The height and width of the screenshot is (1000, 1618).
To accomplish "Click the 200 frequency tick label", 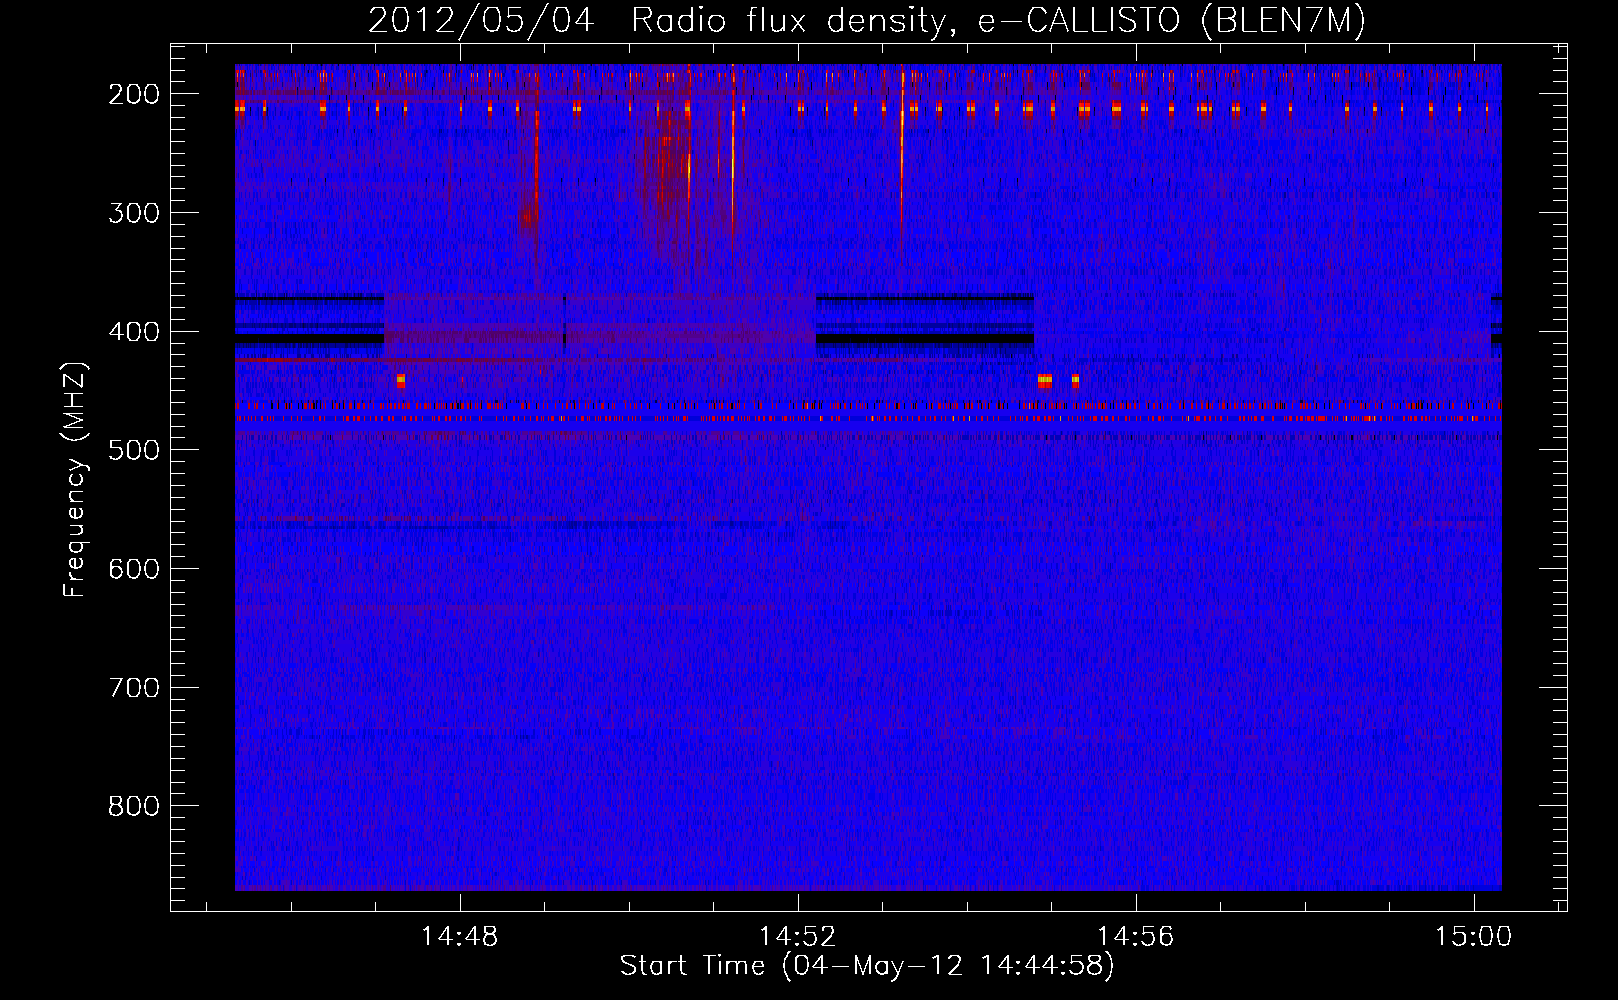I will click(133, 94).
